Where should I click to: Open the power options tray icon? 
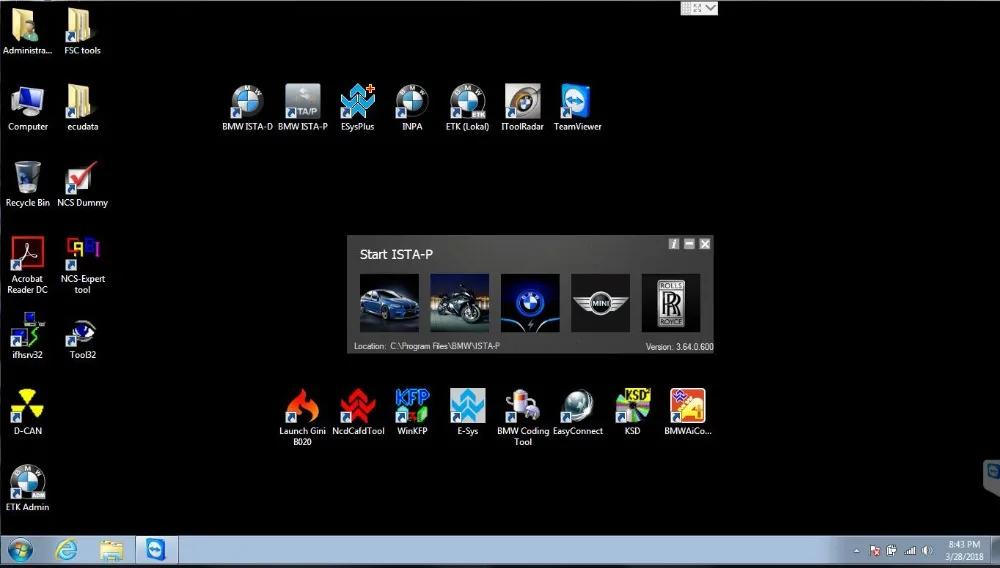[x=892, y=551]
